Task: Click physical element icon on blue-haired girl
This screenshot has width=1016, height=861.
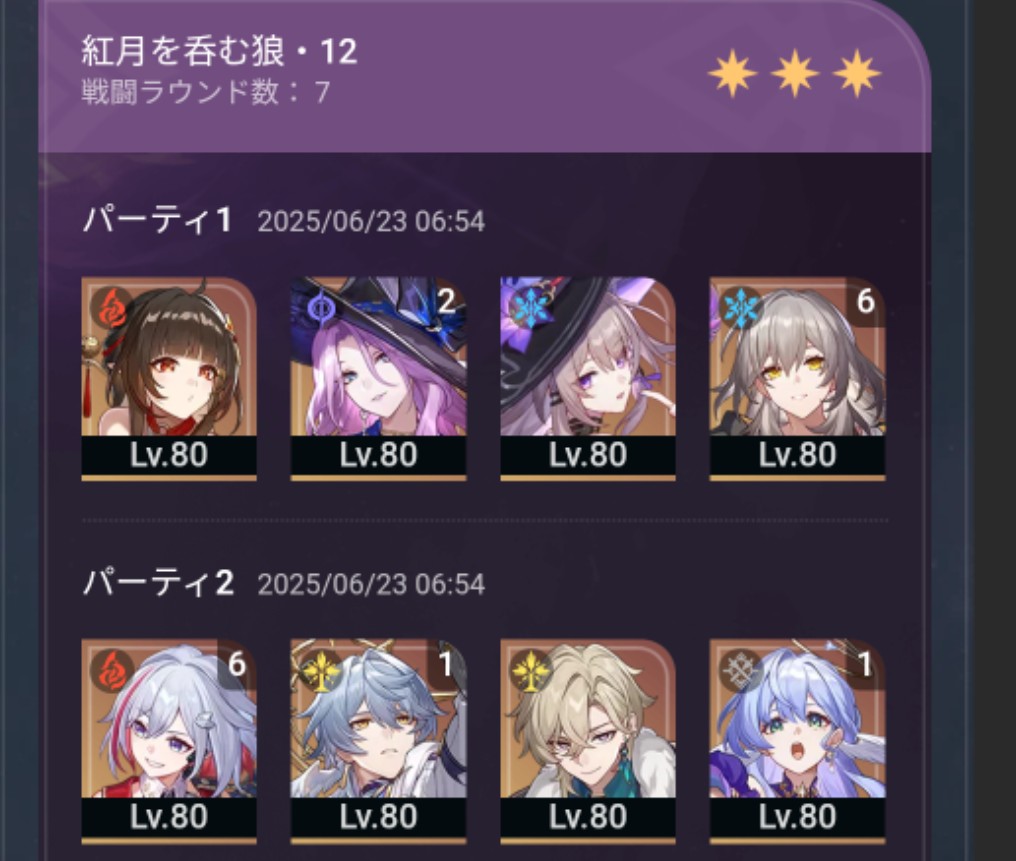Action: (741, 669)
